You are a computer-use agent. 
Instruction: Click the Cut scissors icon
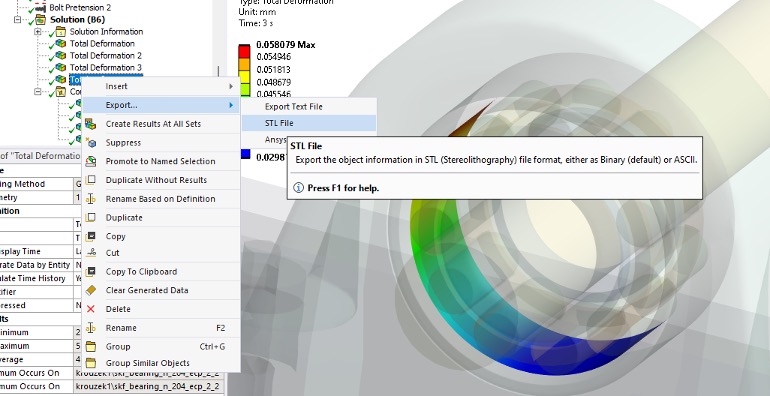click(91, 253)
